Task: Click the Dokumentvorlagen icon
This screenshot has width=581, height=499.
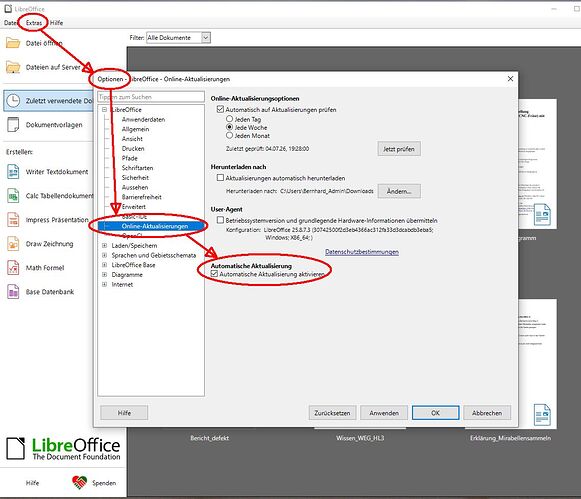Action: (13, 125)
